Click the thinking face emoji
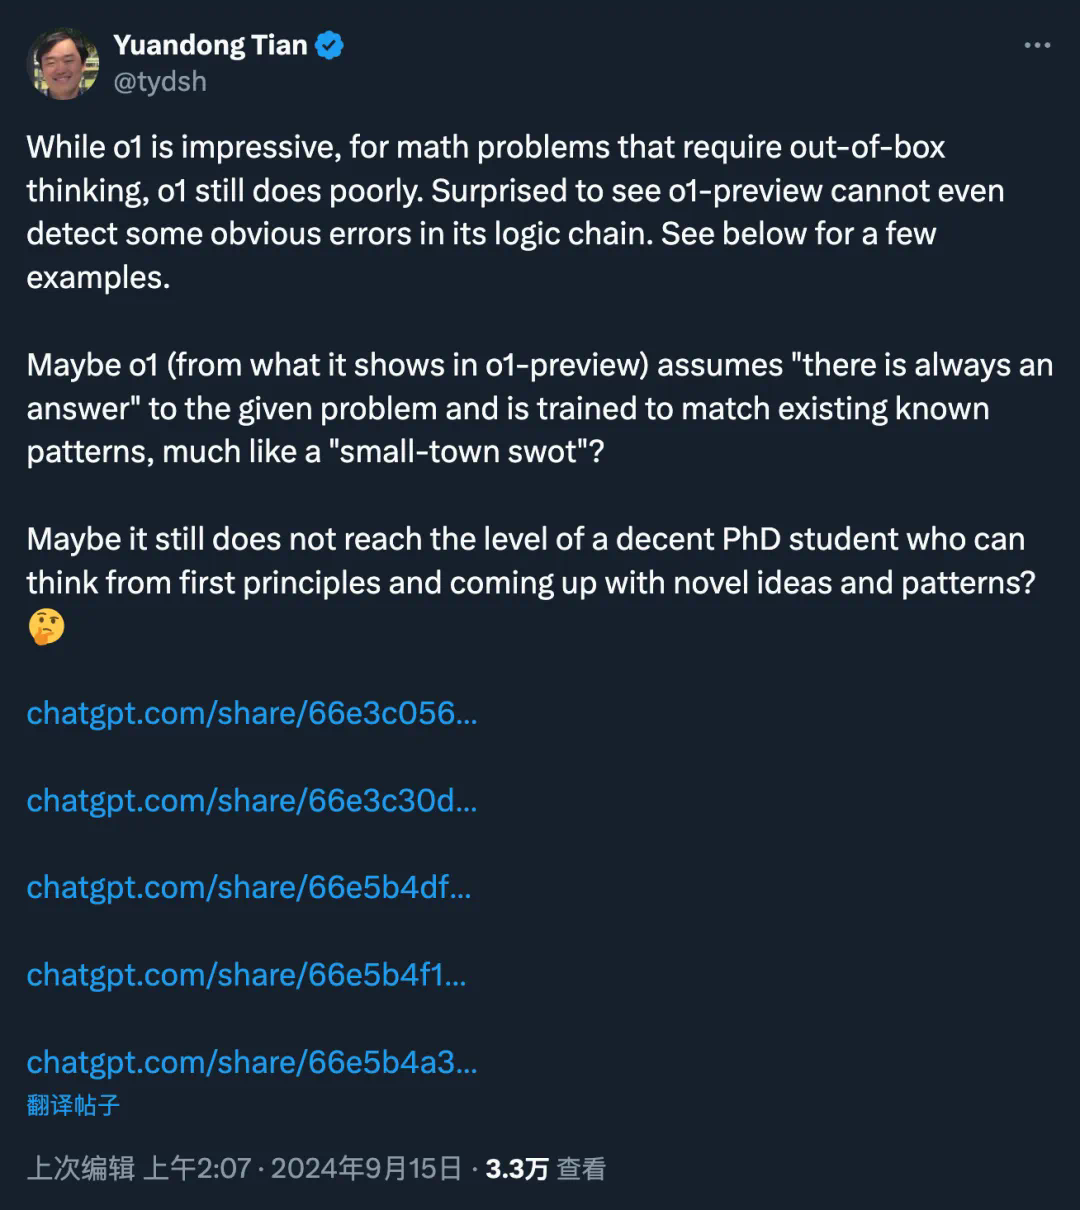 46,627
